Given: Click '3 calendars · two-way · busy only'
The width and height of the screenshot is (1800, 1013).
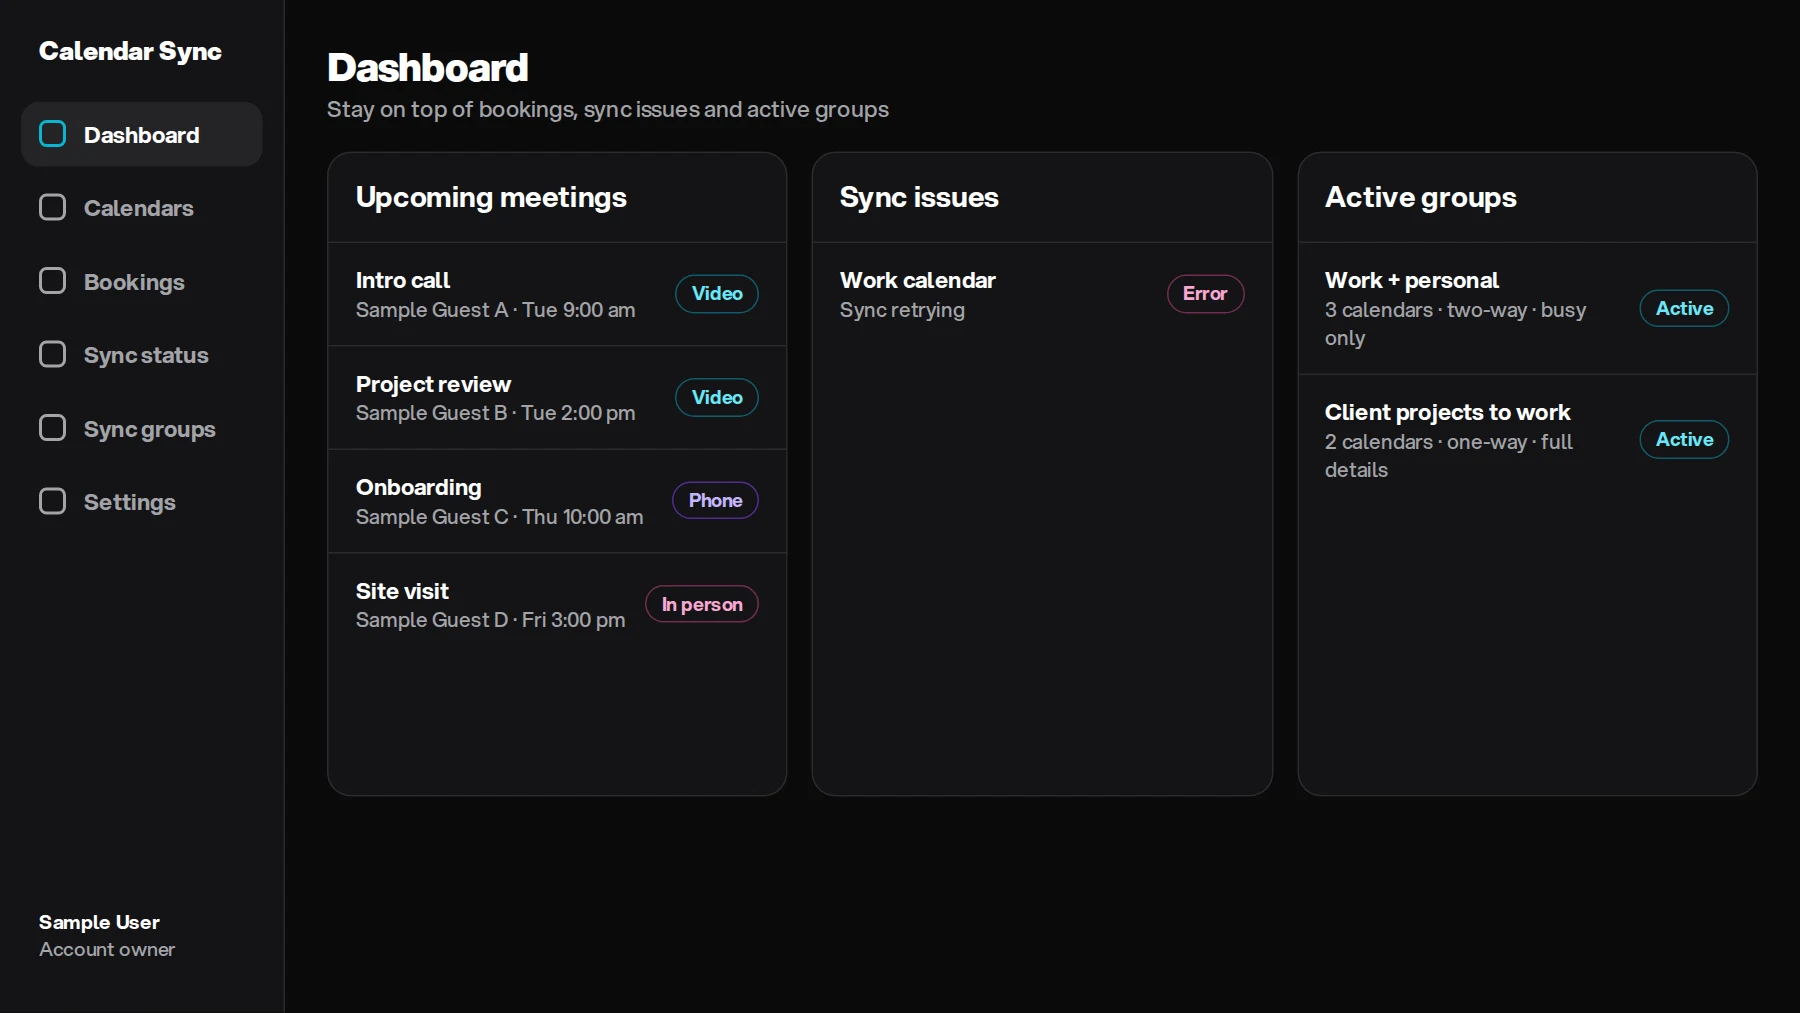Looking at the screenshot, I should [1455, 324].
